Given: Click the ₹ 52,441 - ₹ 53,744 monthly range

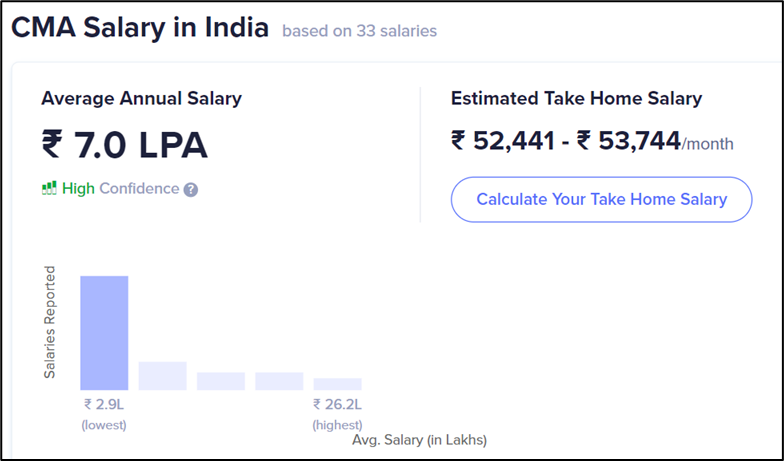Looking at the screenshot, I should tap(566, 141).
